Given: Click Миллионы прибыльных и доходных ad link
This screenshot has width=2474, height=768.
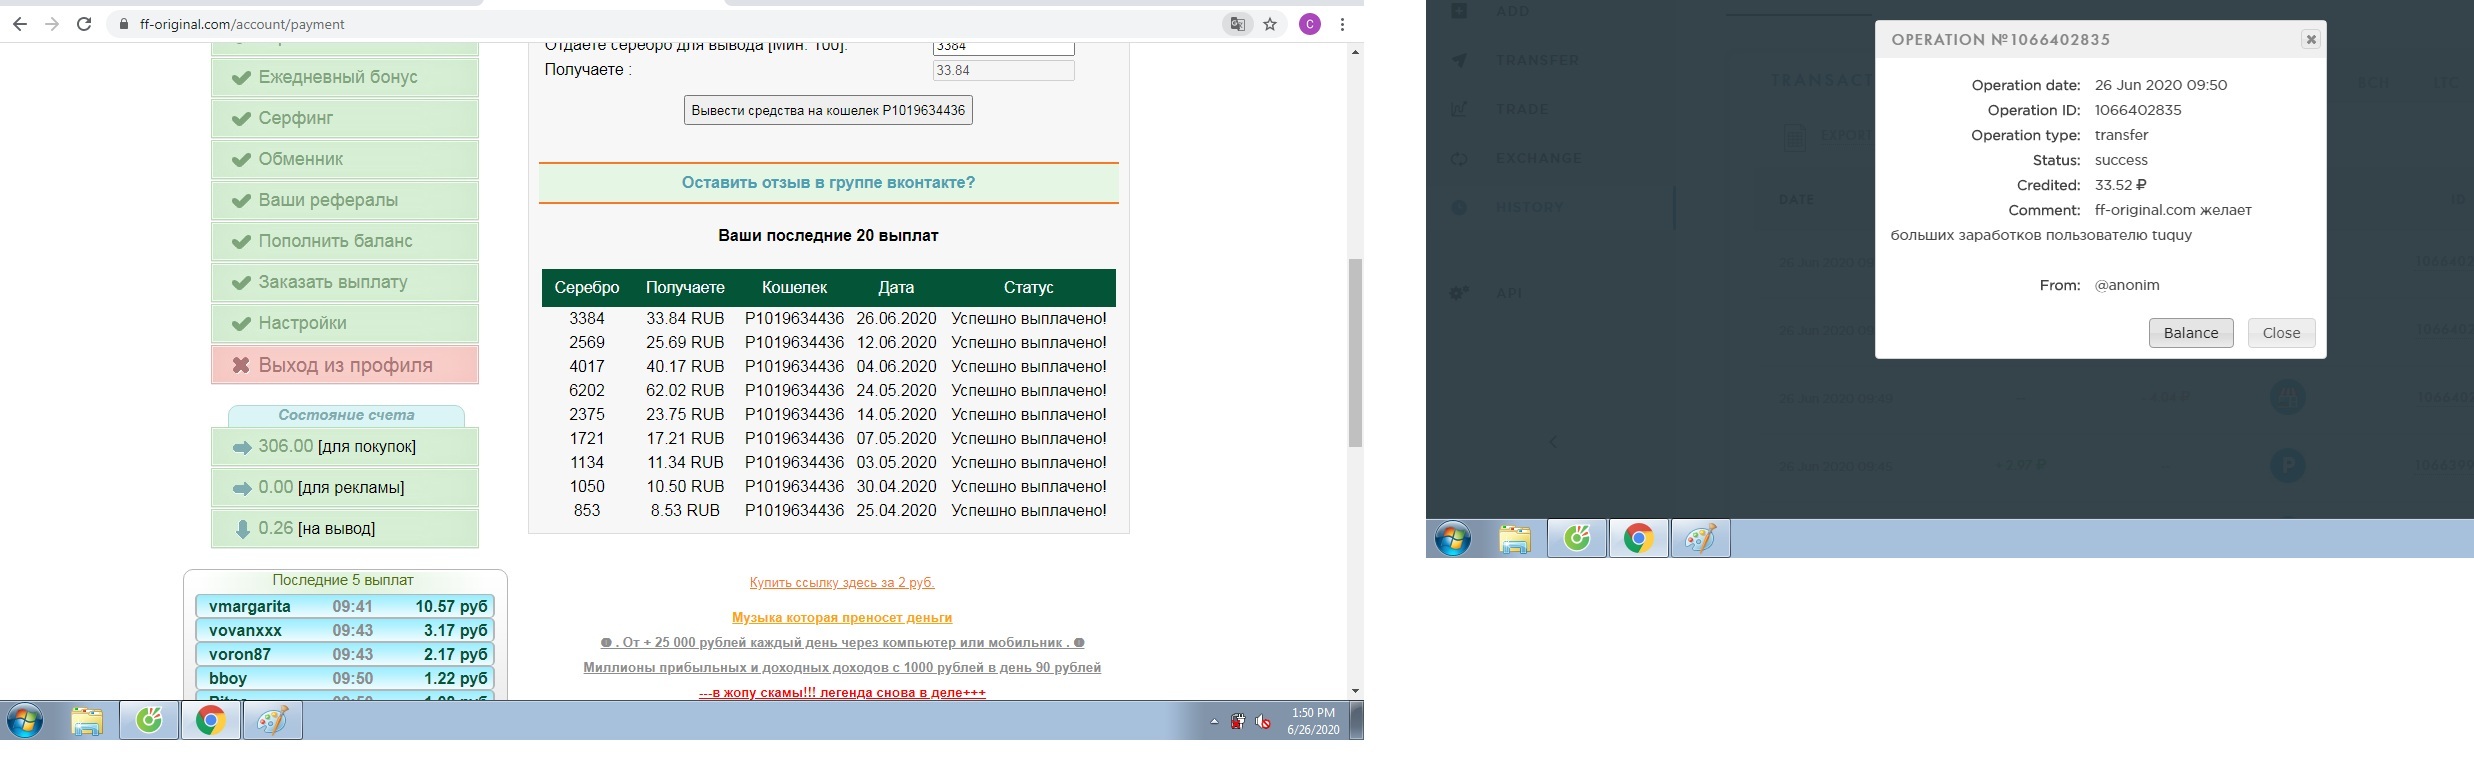Looking at the screenshot, I should click(x=842, y=667).
